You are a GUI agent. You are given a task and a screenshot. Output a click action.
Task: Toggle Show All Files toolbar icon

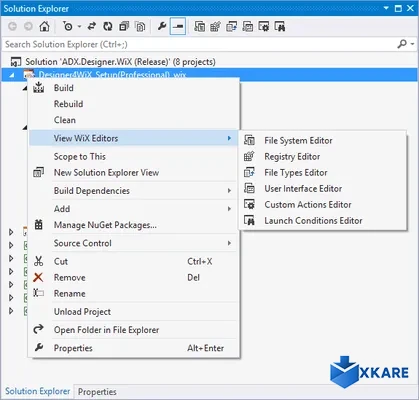(x=140, y=26)
